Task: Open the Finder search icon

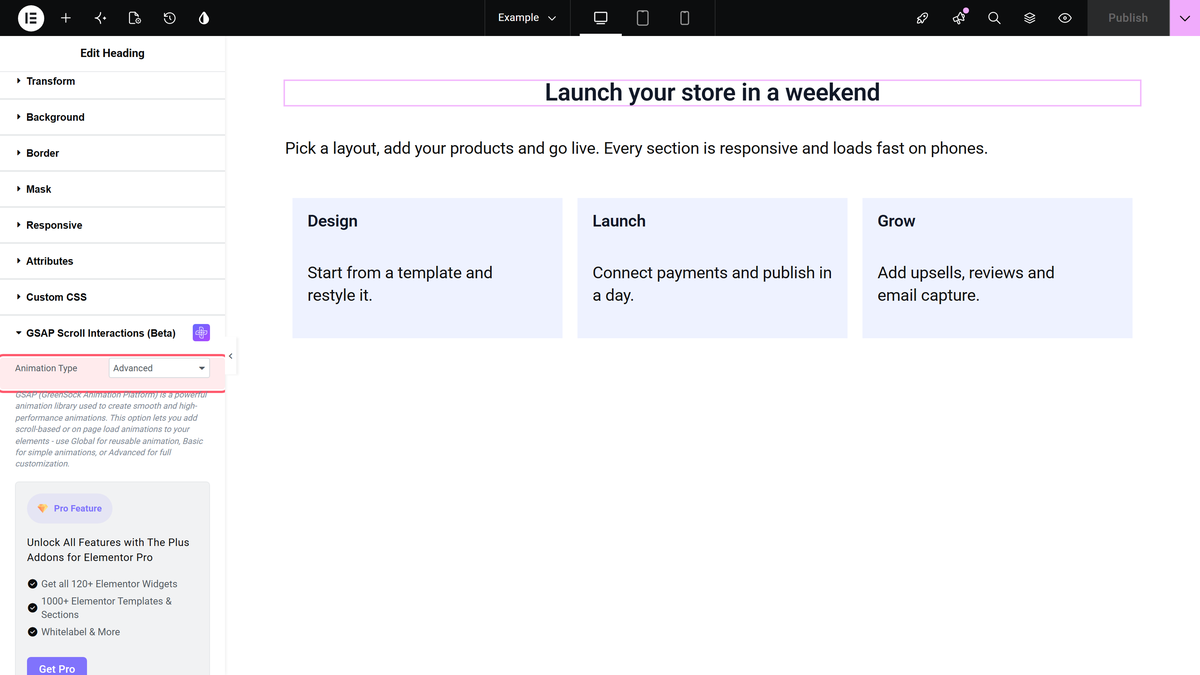Action: [994, 18]
